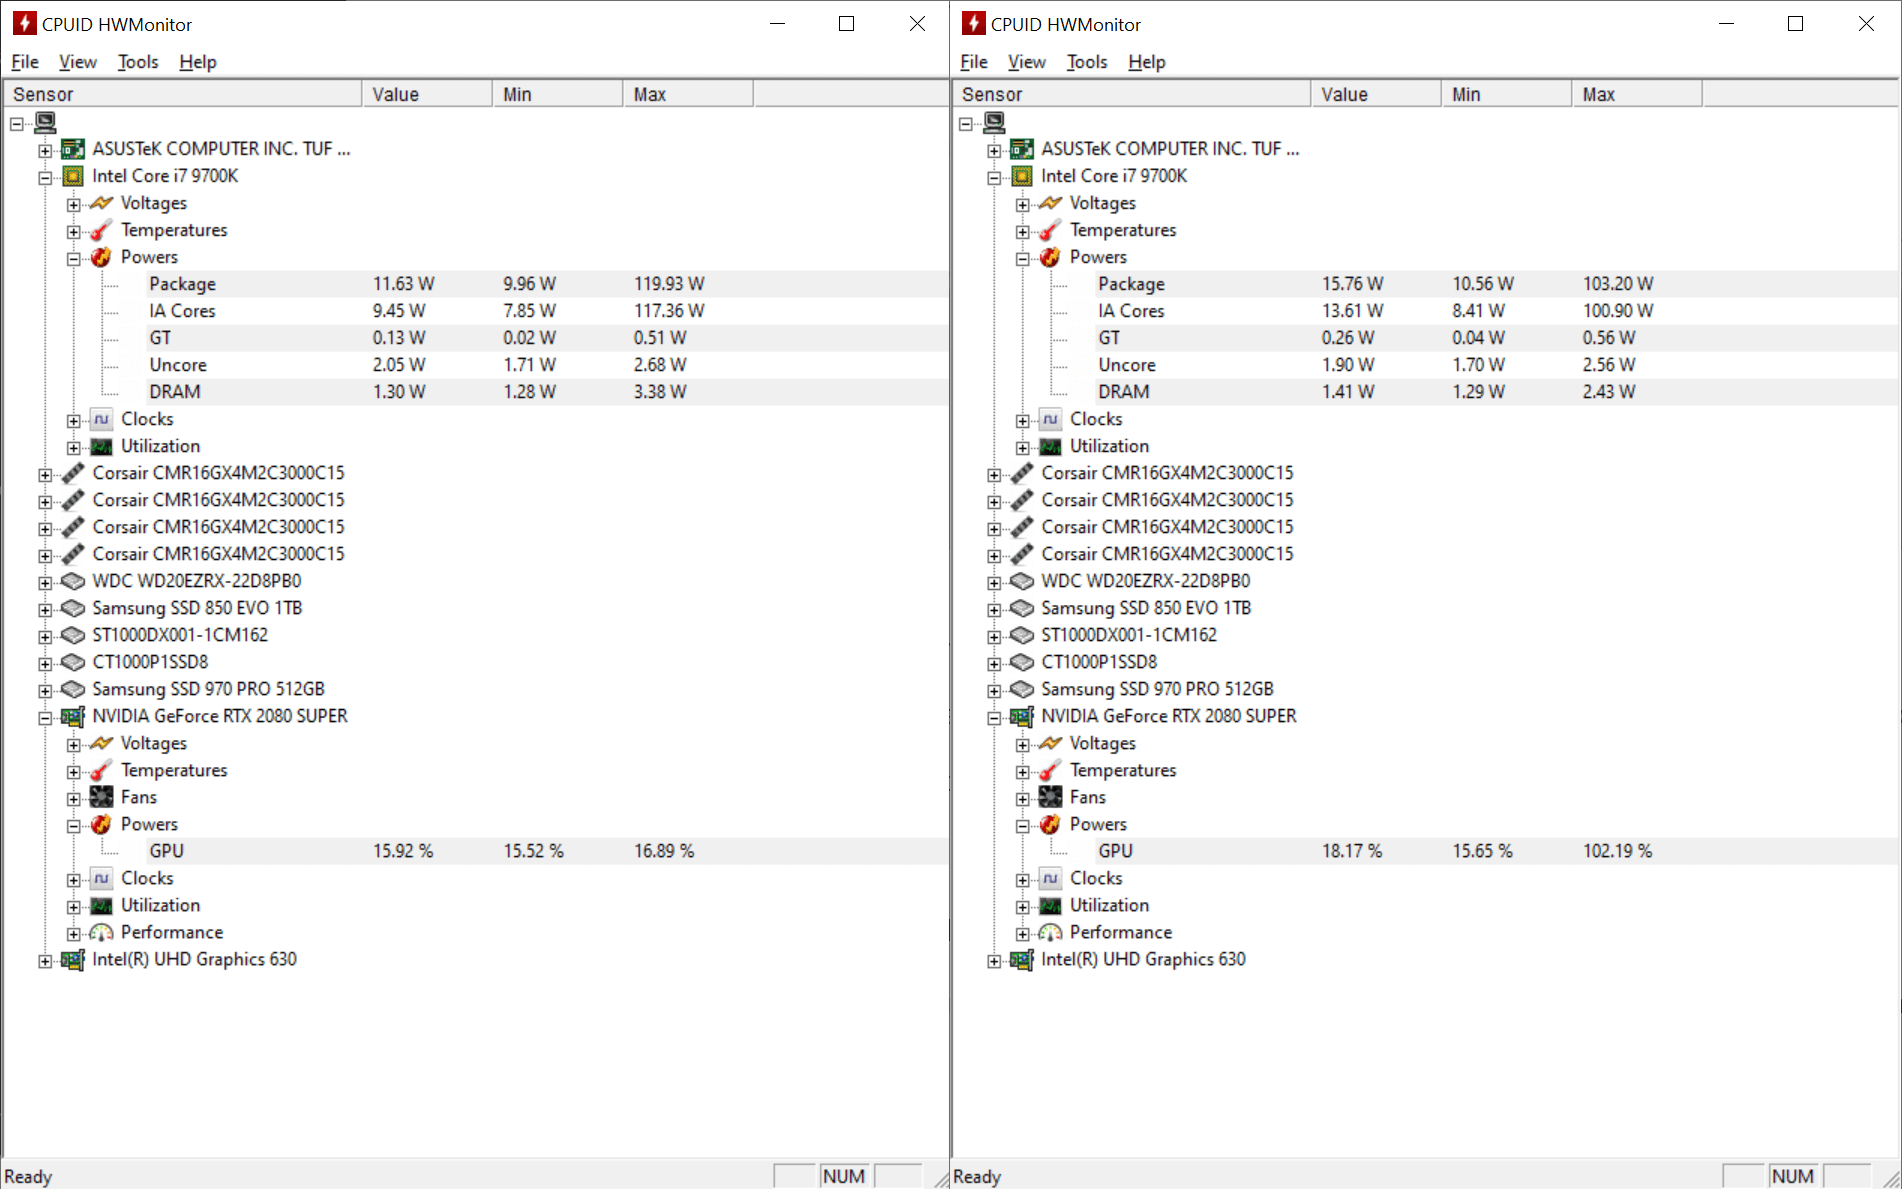Click the ASUSTeK motherboard icon in right window
Viewport: 1903px width, 1189px height.
point(1021,149)
